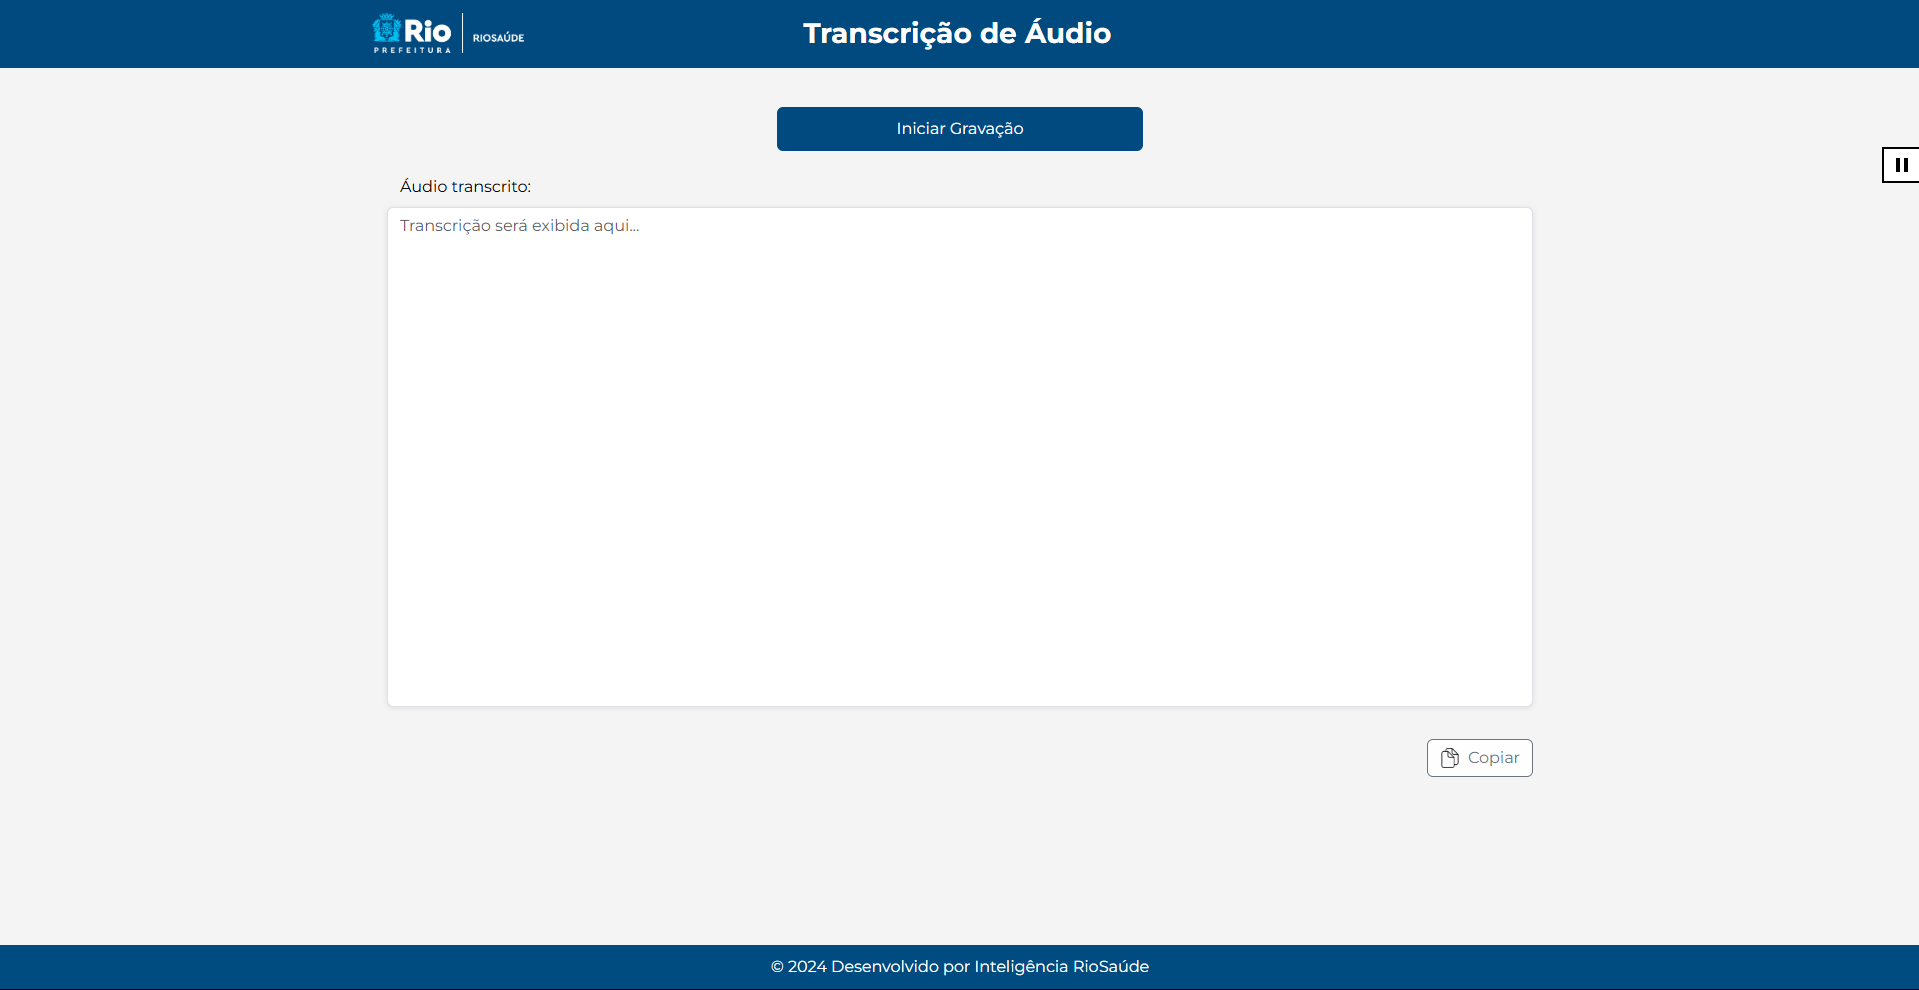Viewport: 1919px width, 990px height.
Task: Click the empty area below the Copiar button
Action: coord(959,860)
